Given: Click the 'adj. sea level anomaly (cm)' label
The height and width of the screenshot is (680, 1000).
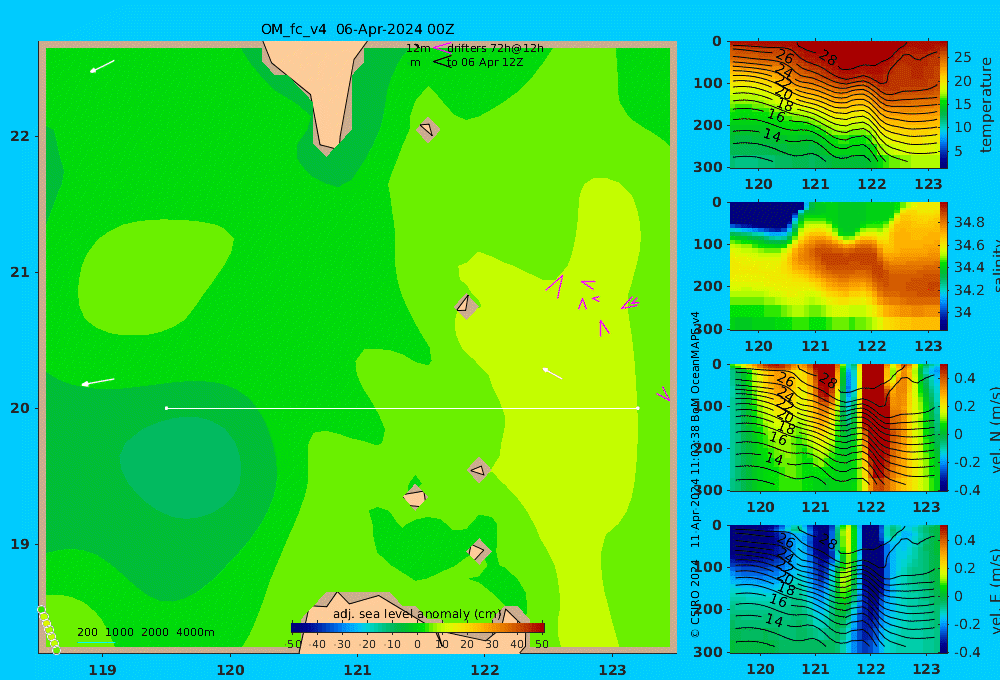Looking at the screenshot, I should point(417,614).
